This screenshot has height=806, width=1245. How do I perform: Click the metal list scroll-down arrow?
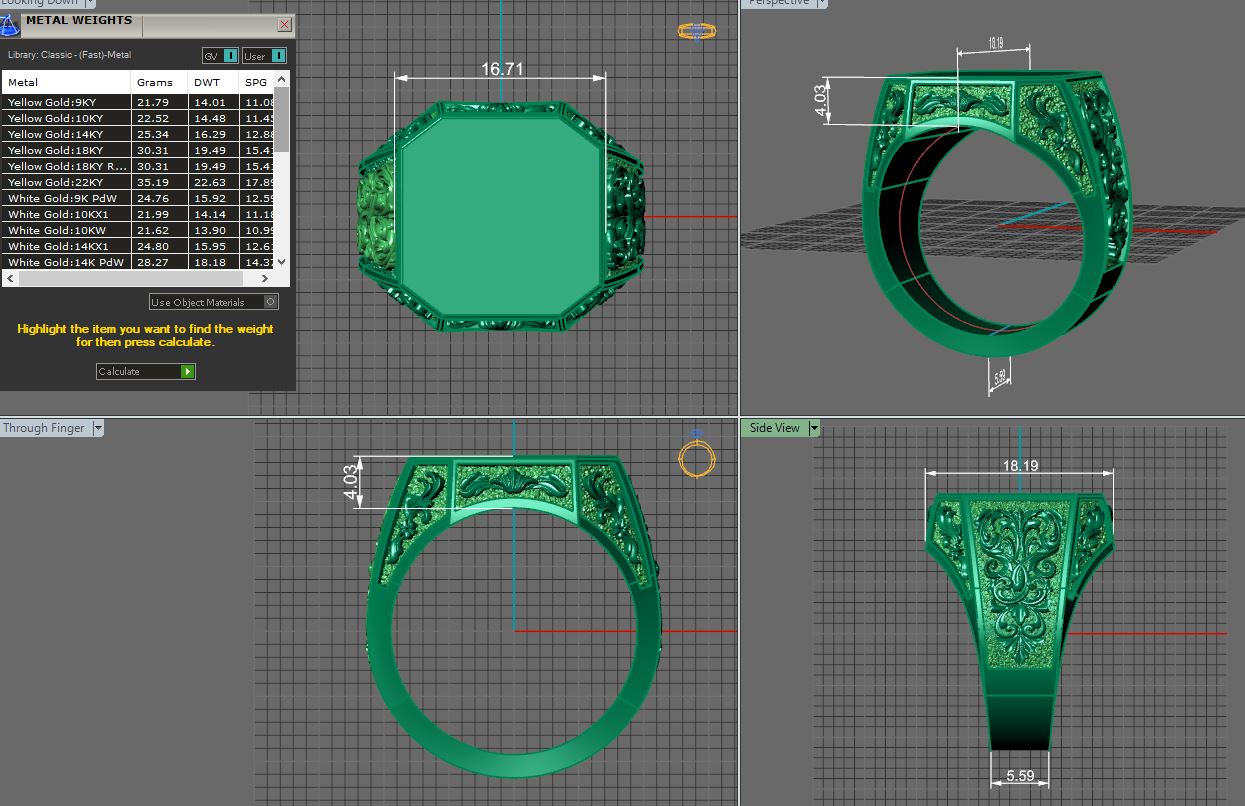(281, 262)
